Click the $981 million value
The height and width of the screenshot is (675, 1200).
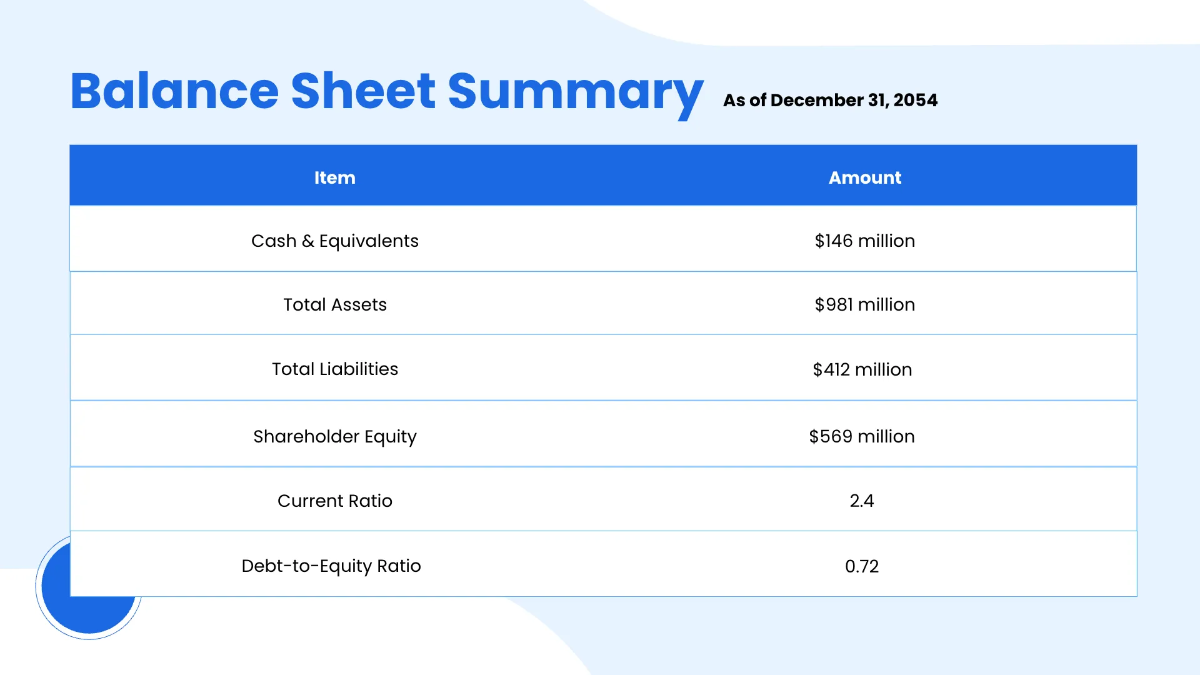click(x=864, y=304)
